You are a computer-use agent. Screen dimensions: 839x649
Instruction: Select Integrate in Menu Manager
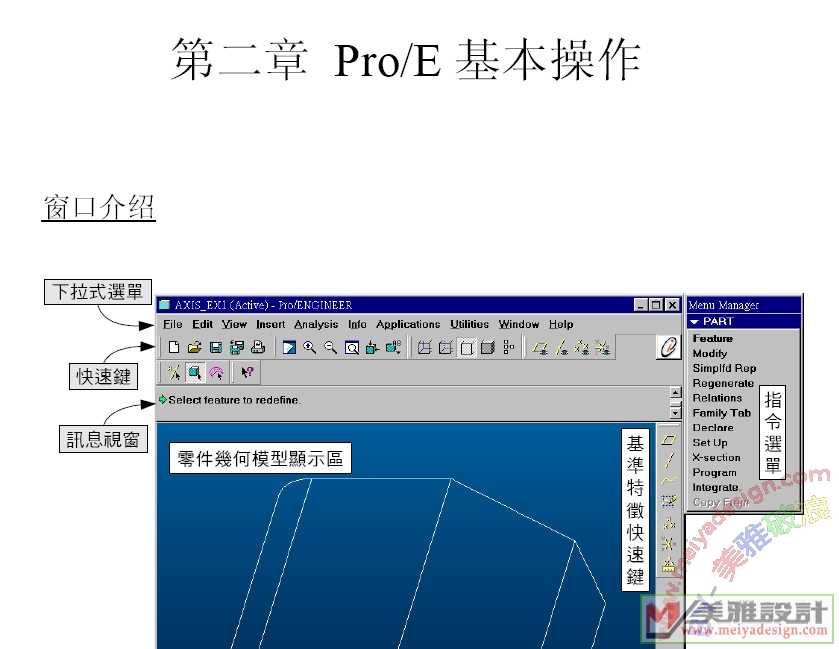(715, 487)
